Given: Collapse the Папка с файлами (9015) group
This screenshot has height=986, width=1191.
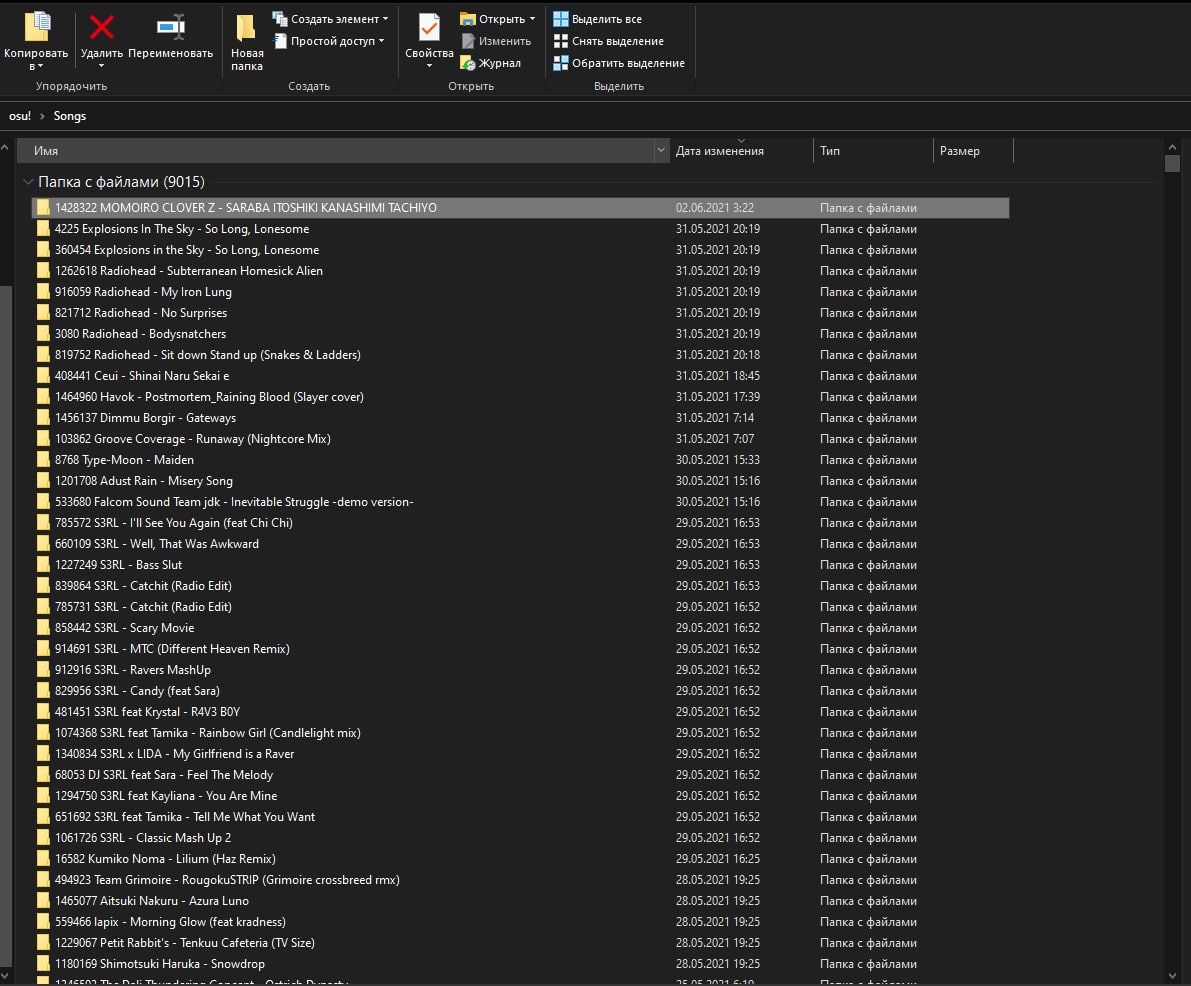Looking at the screenshot, I should (28, 182).
